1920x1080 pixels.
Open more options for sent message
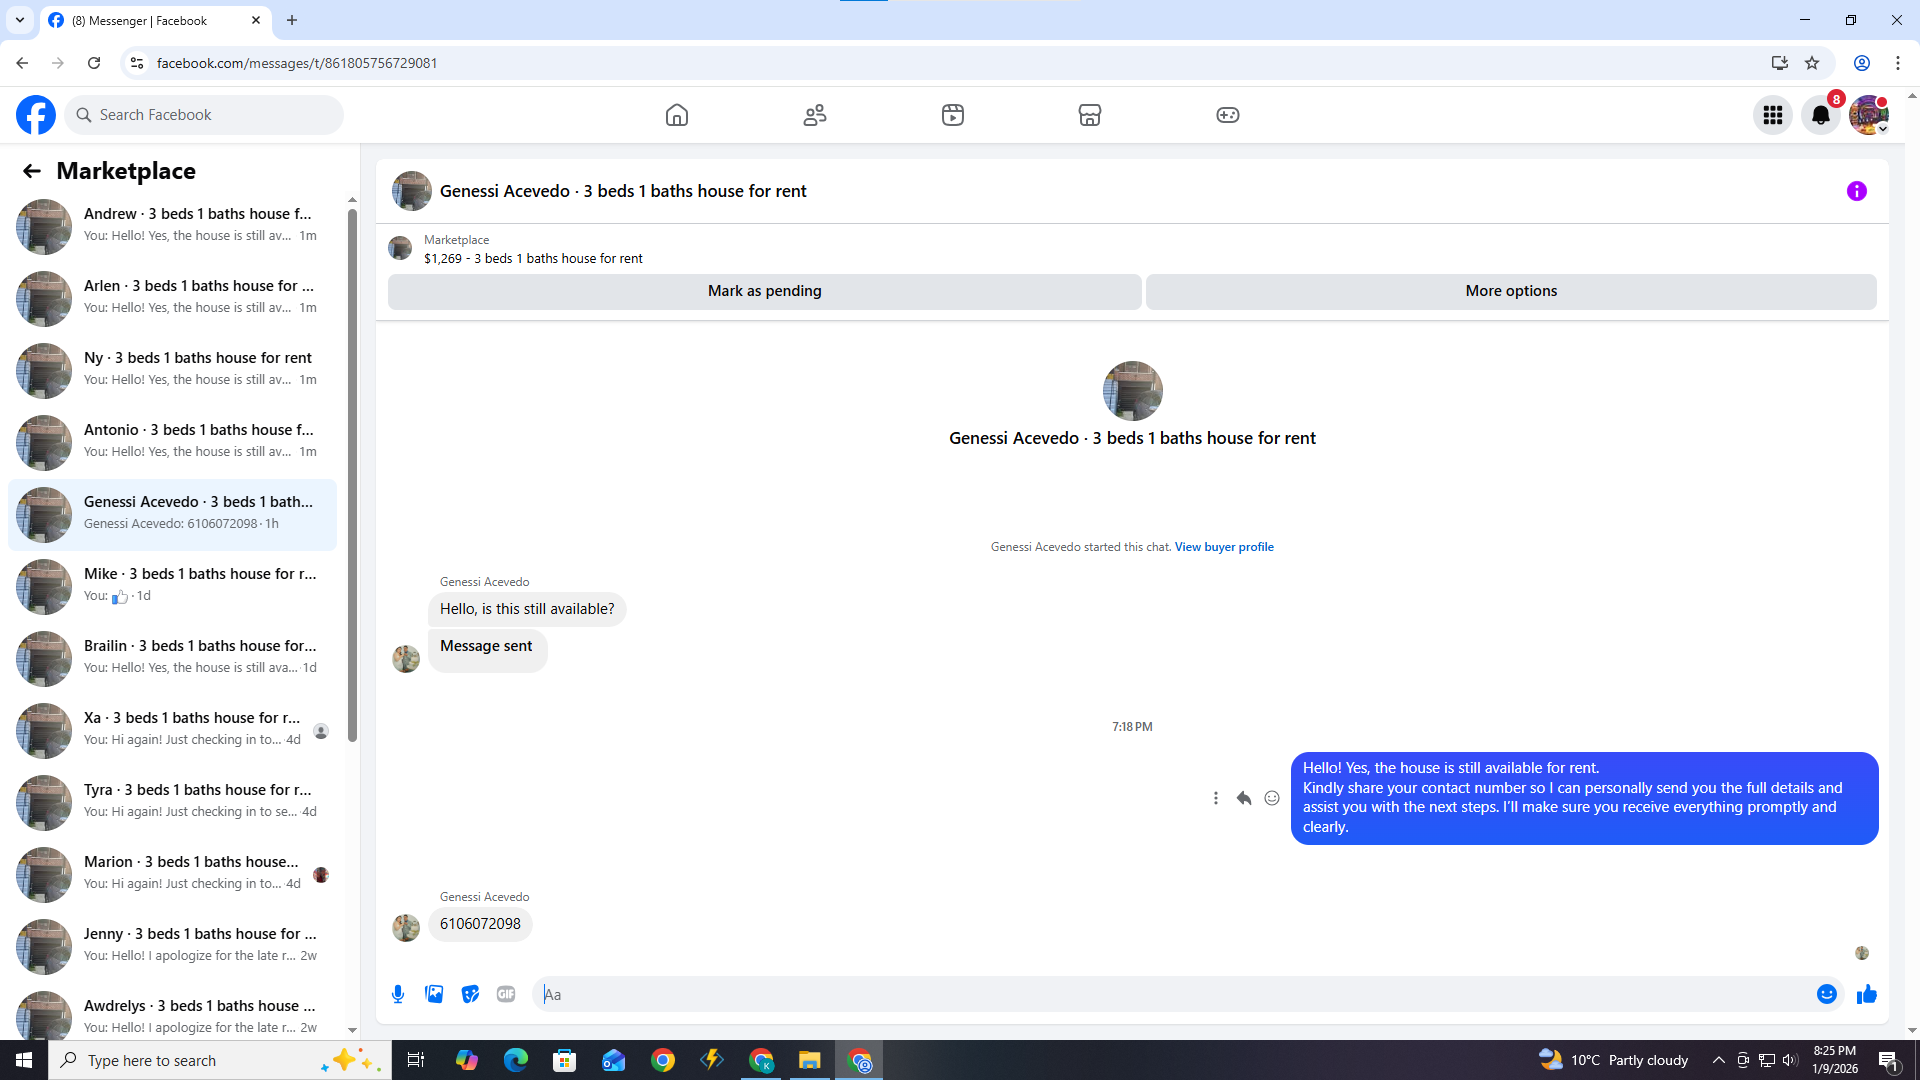pos(1215,798)
